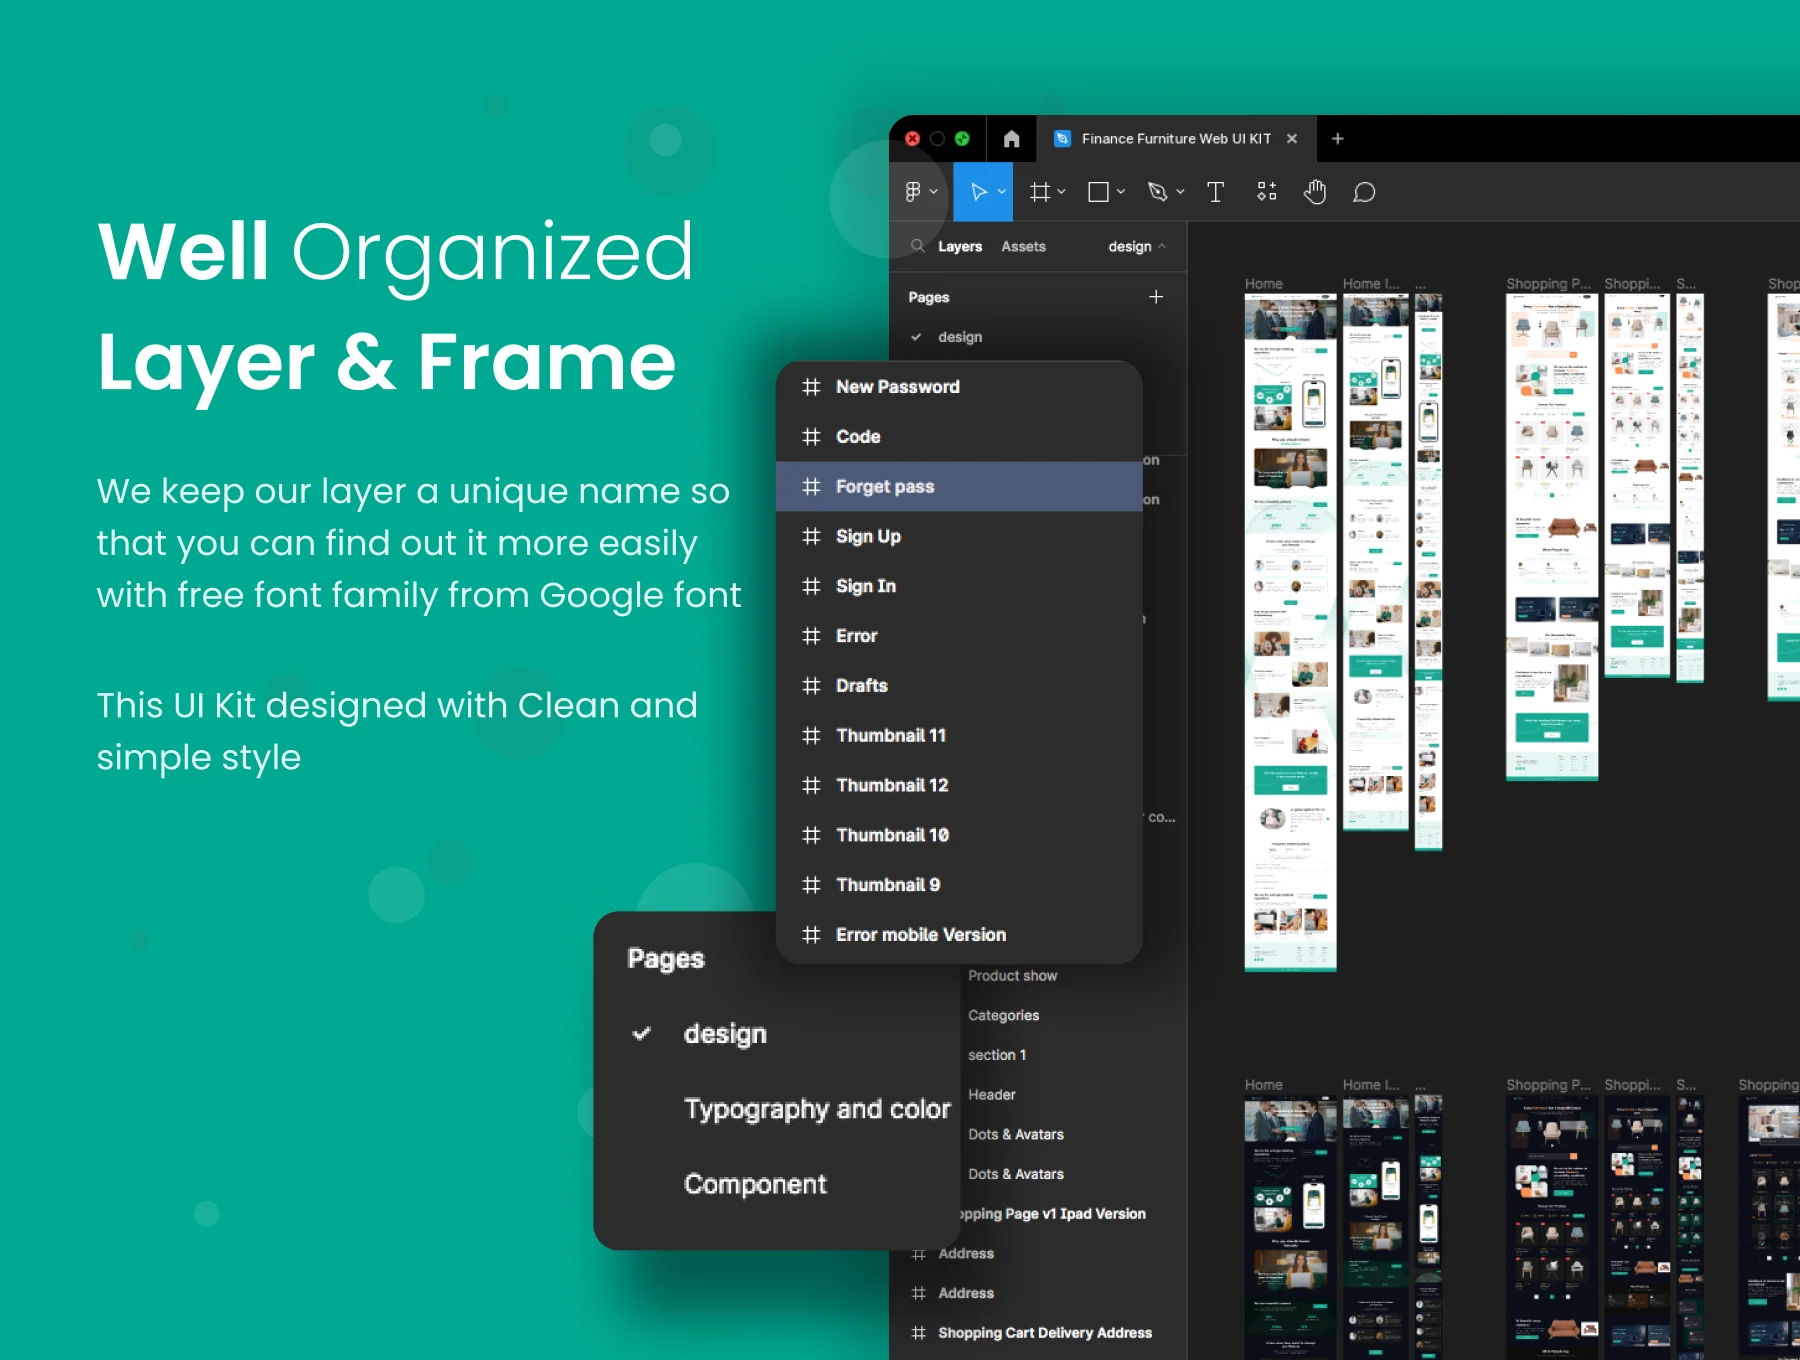Expand the shape tools dropdown arrow

[1121, 192]
